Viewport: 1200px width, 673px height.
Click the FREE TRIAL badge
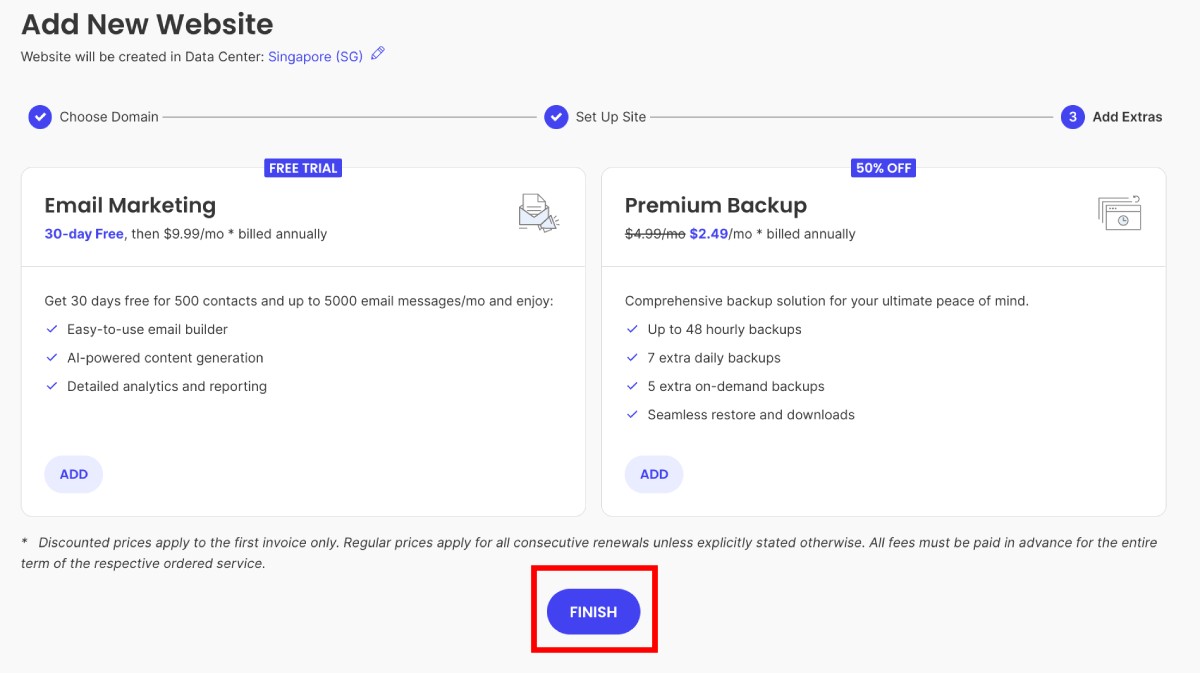[303, 167]
